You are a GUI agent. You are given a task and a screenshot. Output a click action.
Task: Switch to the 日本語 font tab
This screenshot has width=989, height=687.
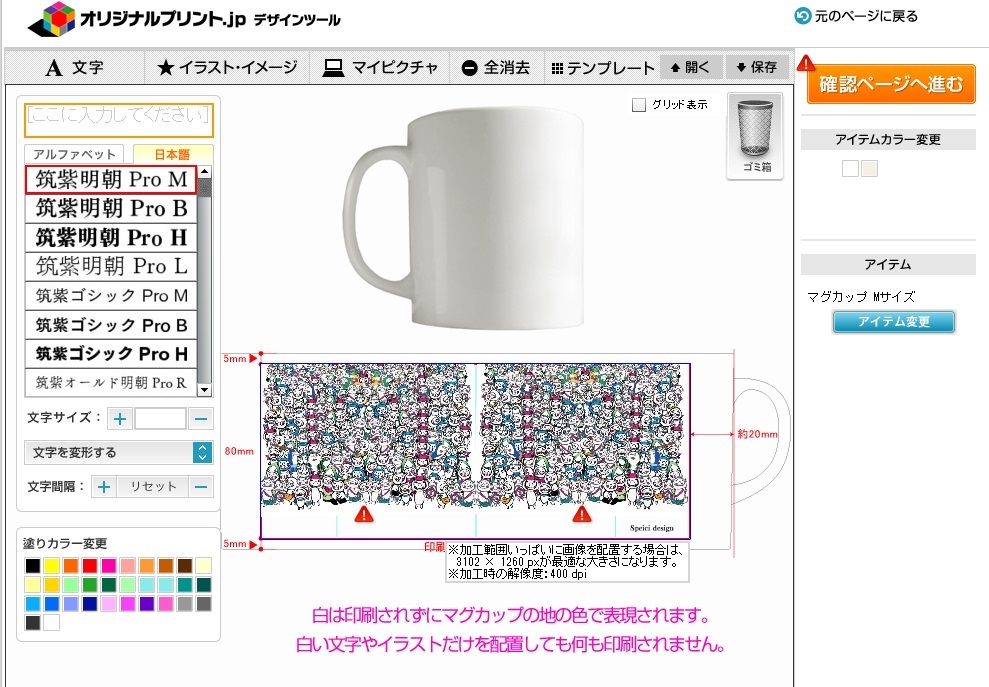172,154
